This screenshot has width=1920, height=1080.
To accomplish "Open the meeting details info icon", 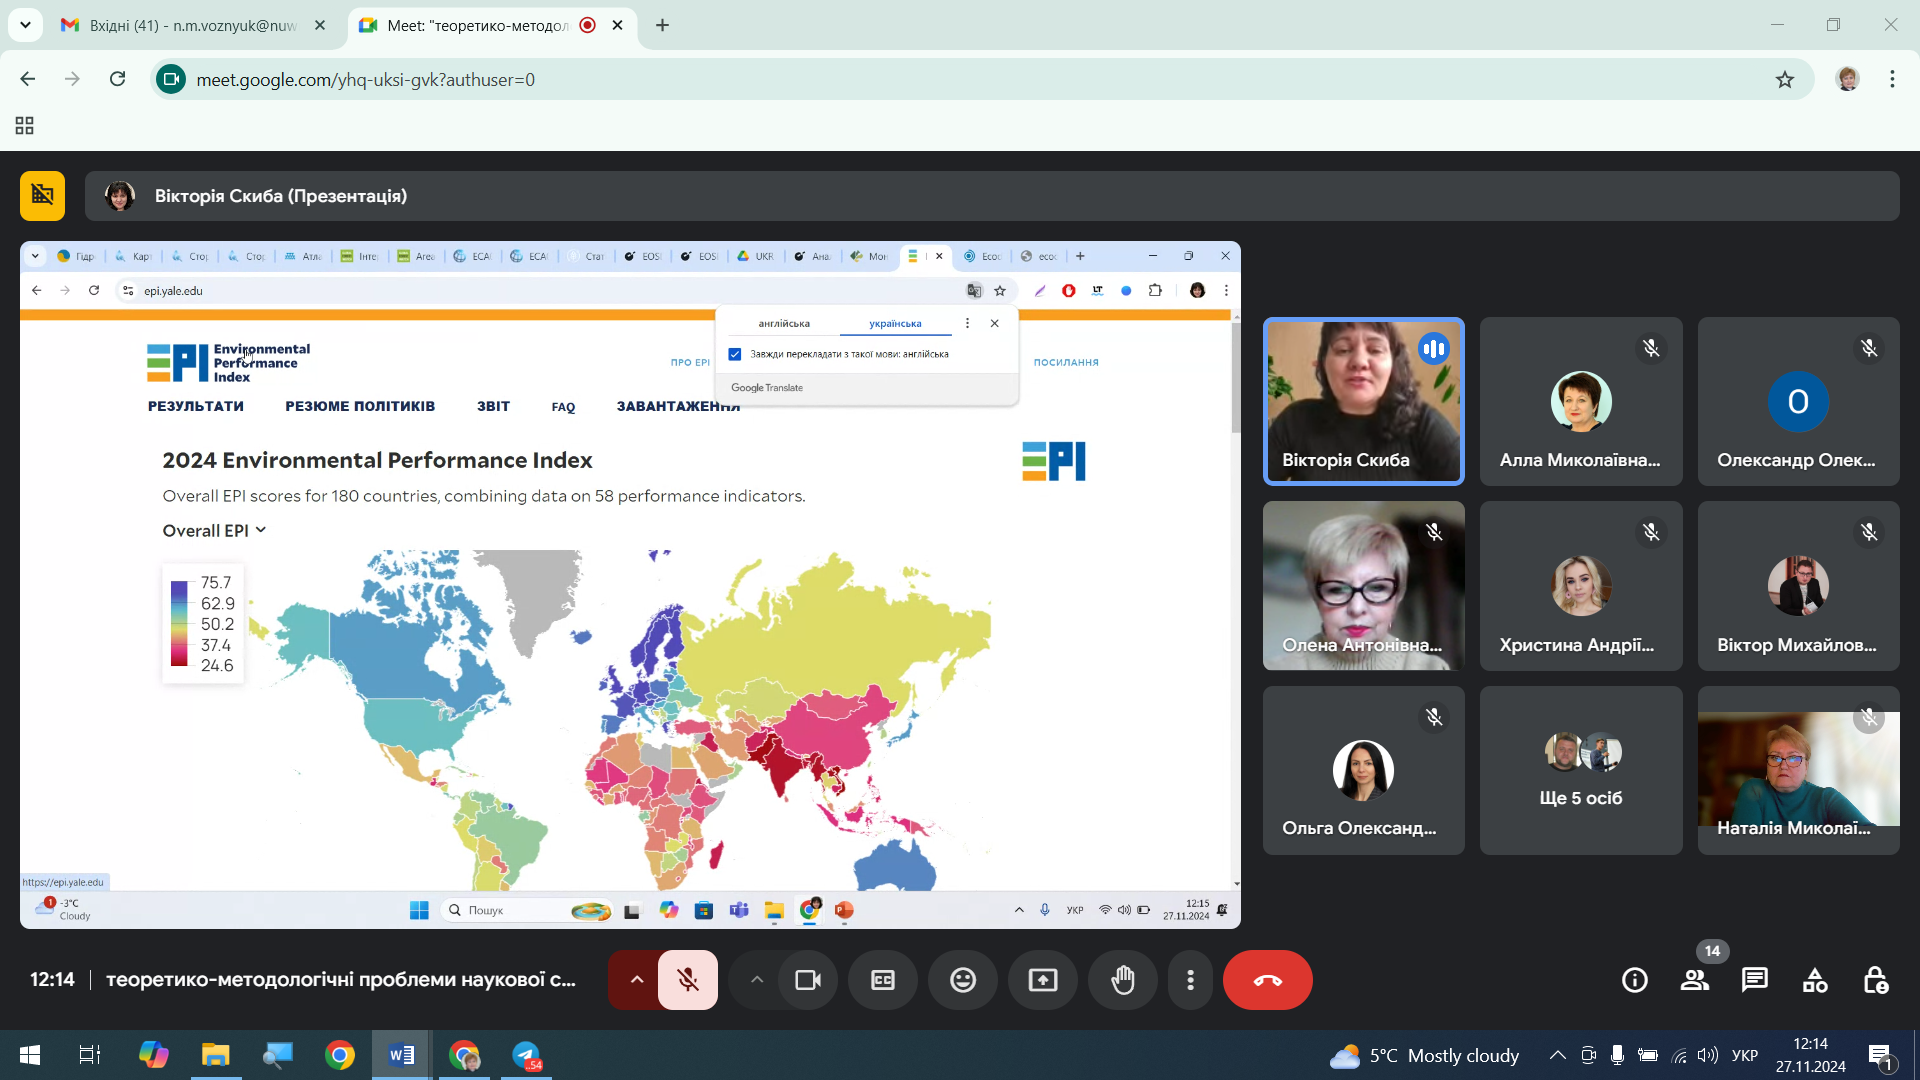I will coord(1634,980).
